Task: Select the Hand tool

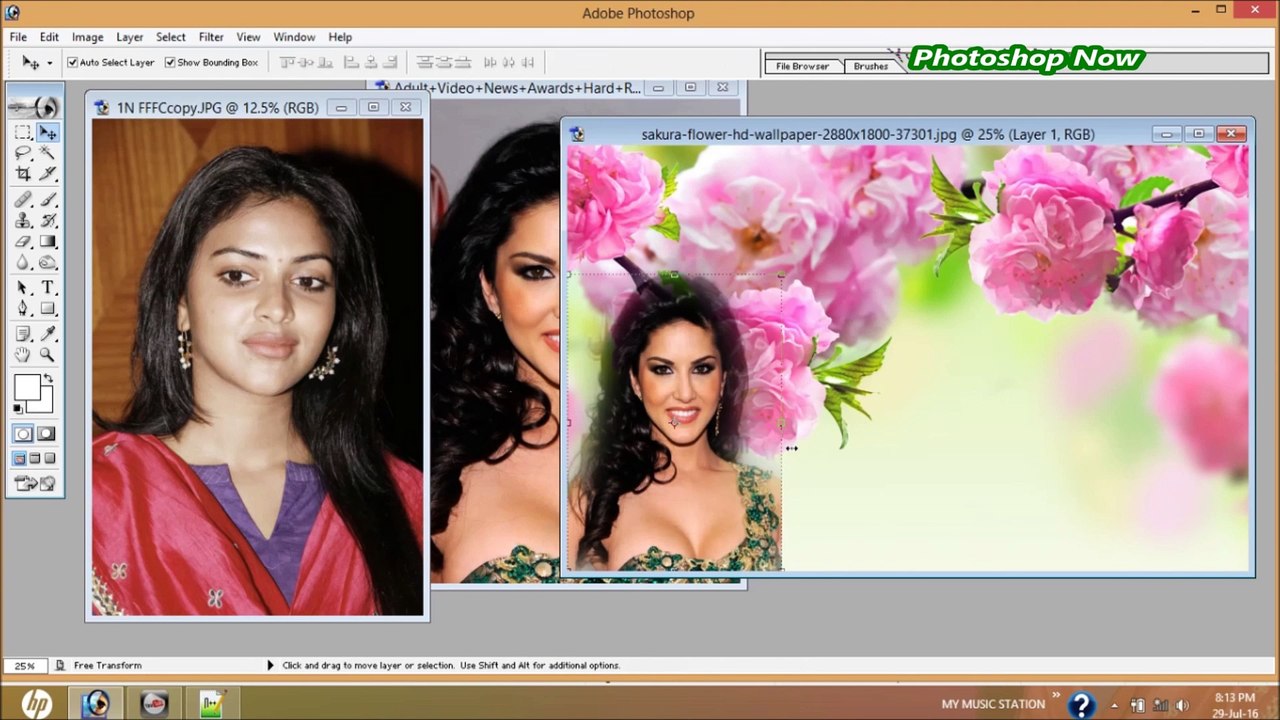Action: (23, 355)
